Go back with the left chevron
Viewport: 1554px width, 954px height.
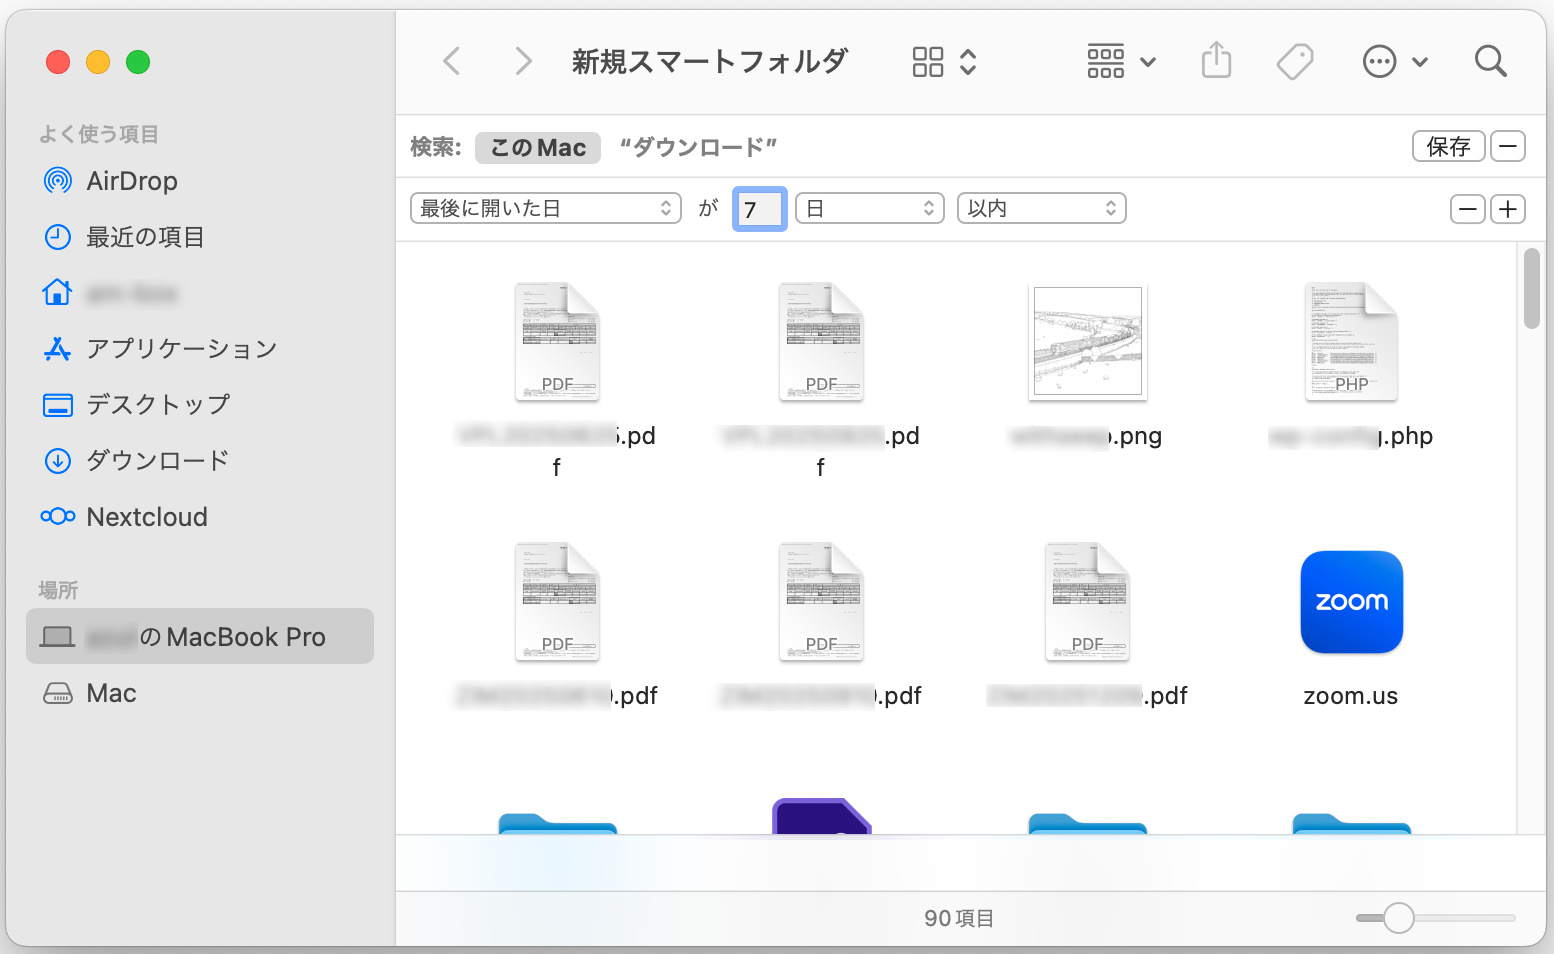[x=452, y=62]
